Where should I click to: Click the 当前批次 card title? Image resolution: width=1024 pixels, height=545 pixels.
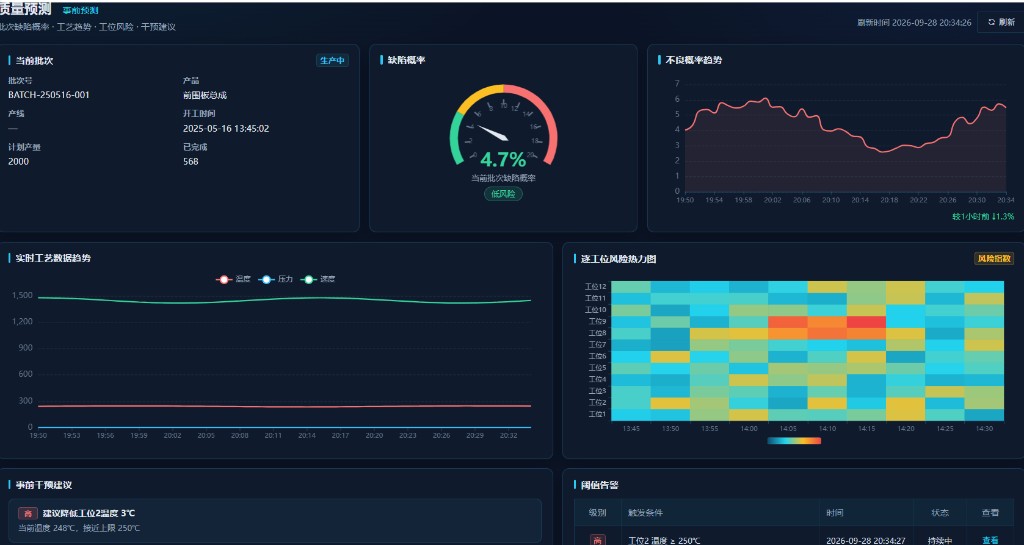coord(34,61)
